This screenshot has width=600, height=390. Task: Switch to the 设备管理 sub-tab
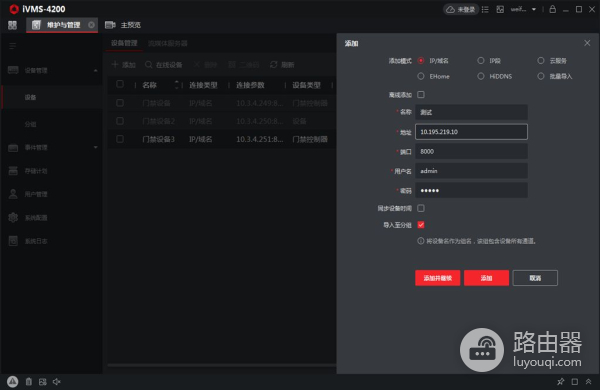[x=124, y=43]
